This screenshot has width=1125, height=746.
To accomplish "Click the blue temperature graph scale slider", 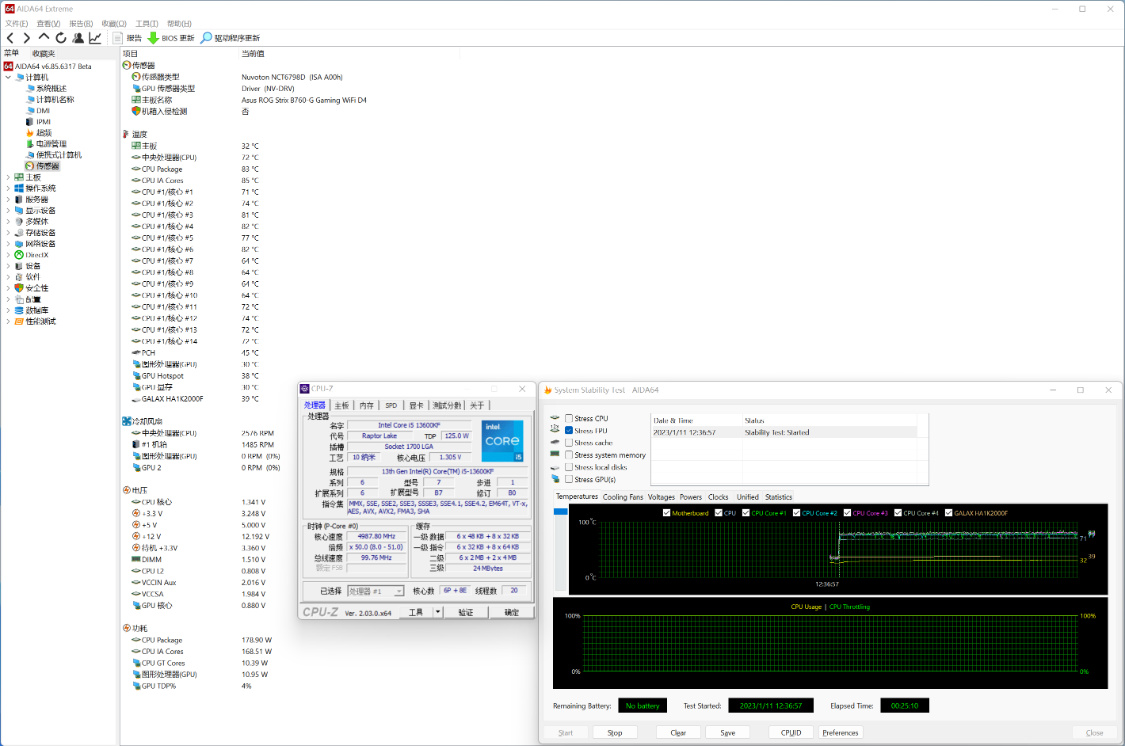I will click(x=560, y=511).
